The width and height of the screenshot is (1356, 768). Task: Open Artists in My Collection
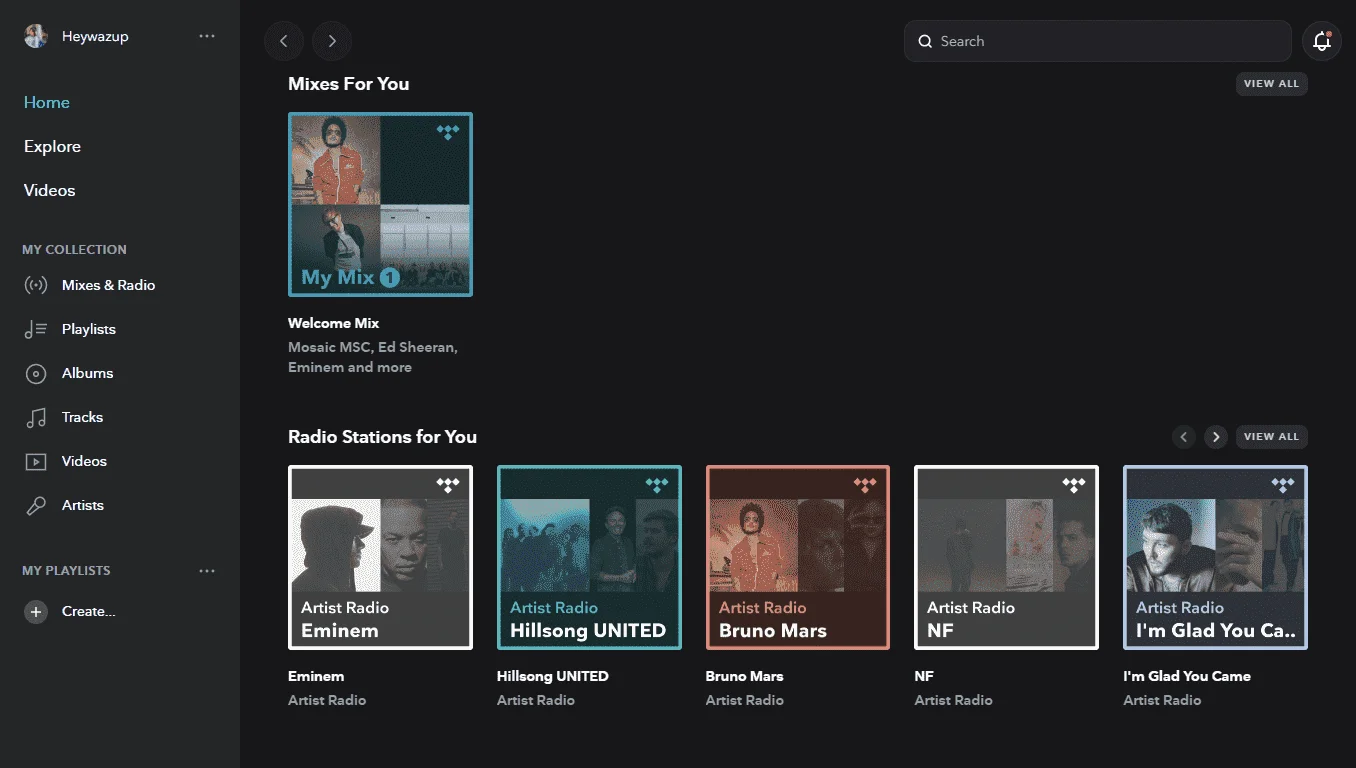coord(83,505)
